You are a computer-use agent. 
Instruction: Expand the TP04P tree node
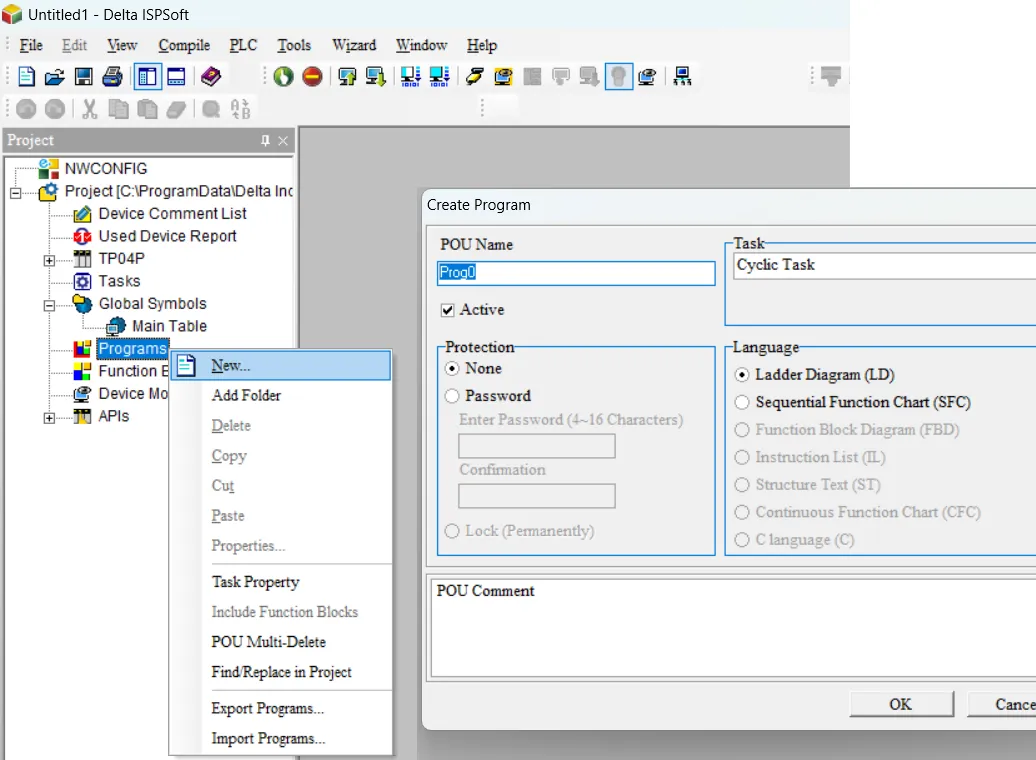tap(50, 260)
